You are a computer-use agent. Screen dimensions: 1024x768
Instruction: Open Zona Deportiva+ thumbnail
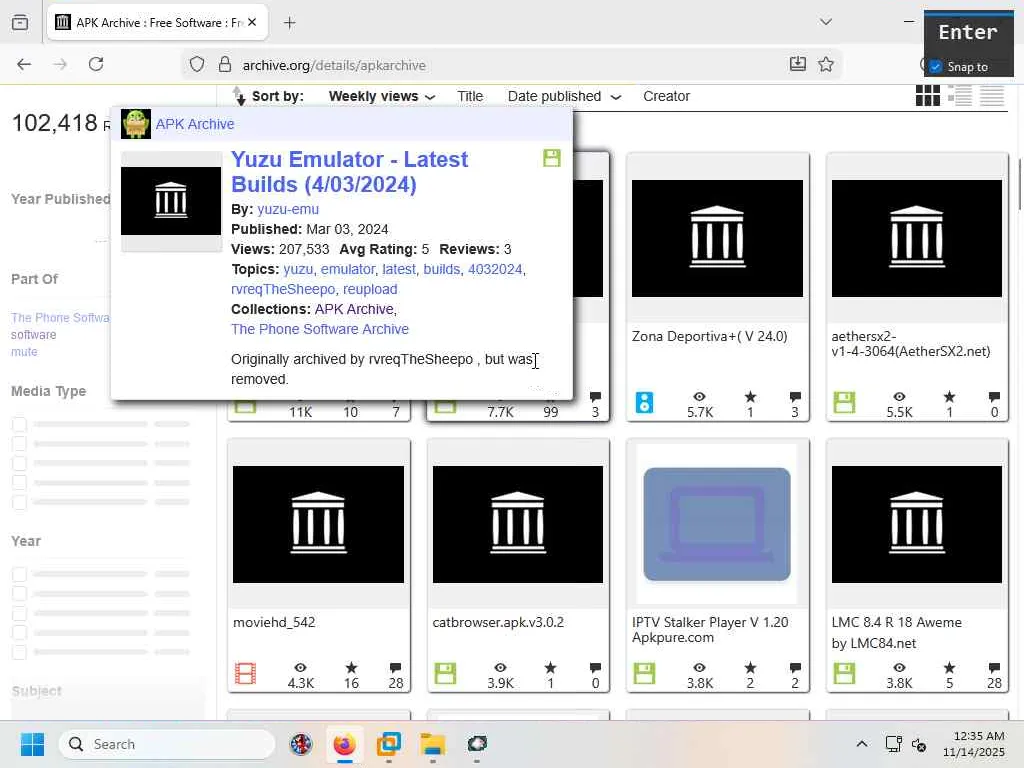tap(717, 238)
